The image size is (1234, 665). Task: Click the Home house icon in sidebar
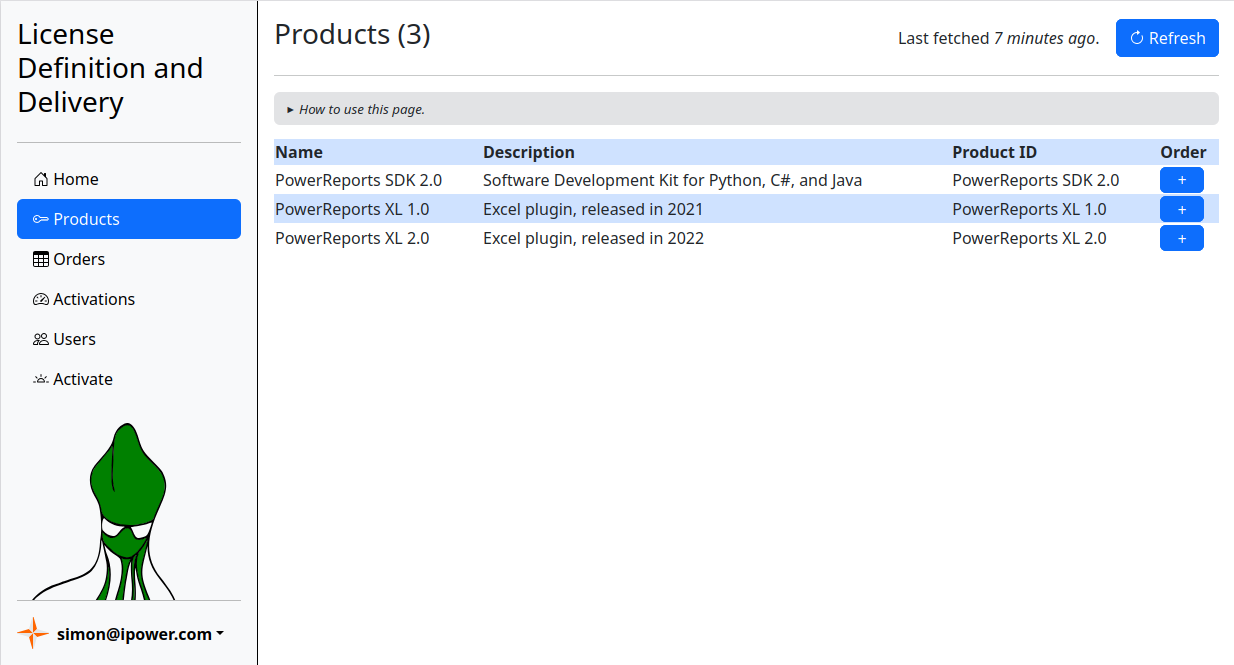click(x=41, y=180)
